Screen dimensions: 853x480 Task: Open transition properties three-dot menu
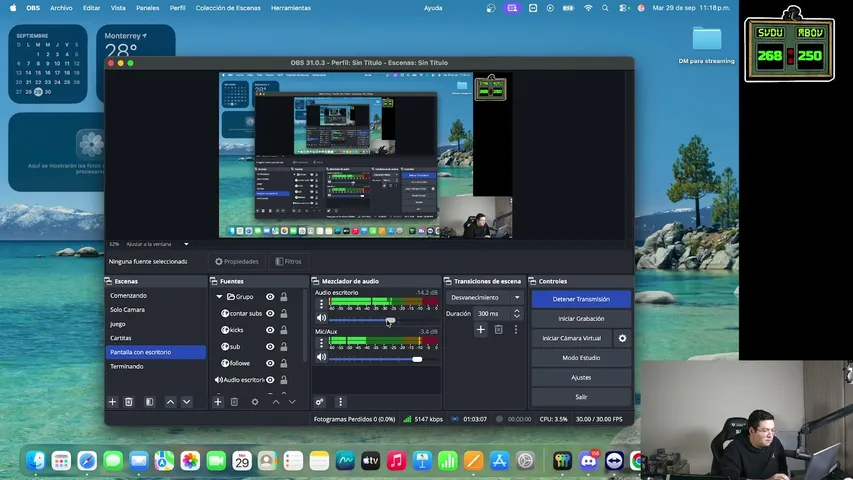point(516,329)
